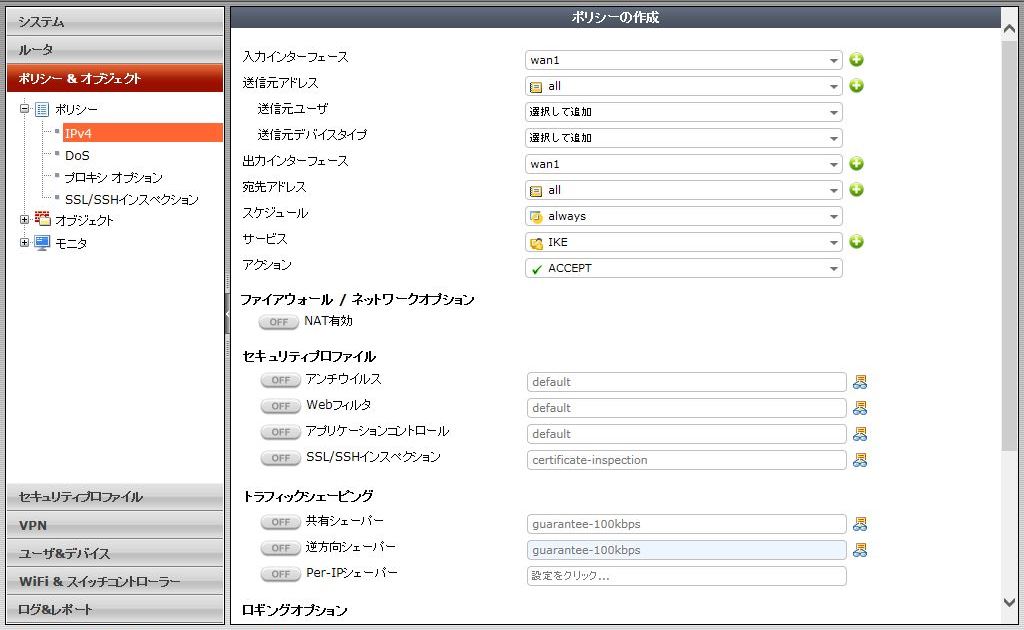
Task: Open the アクション dropdown showing ACCEPT
Action: coord(683,268)
